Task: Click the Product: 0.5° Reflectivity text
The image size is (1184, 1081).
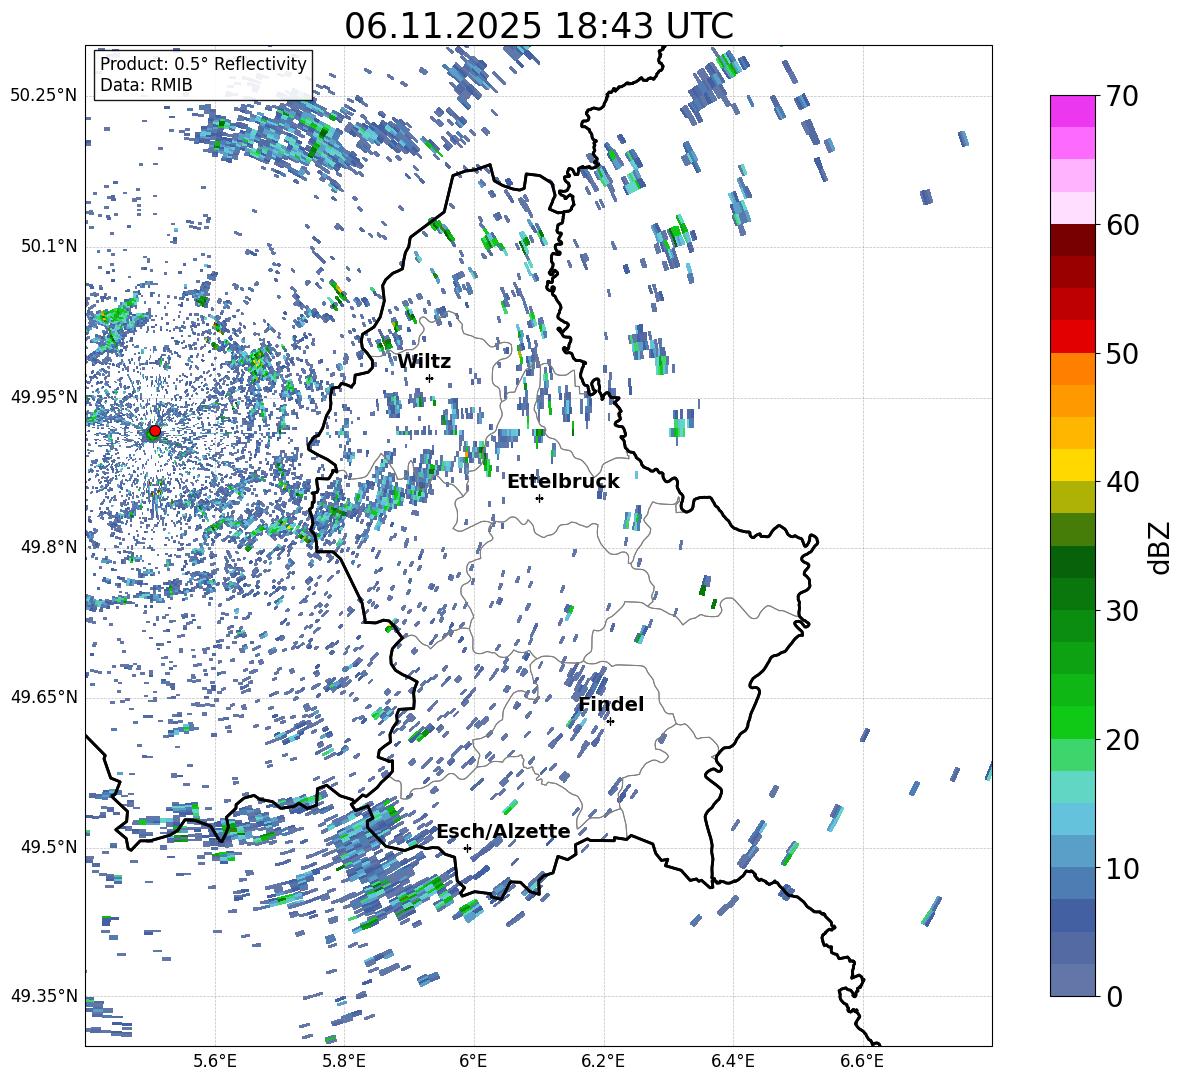Action: click(203, 63)
